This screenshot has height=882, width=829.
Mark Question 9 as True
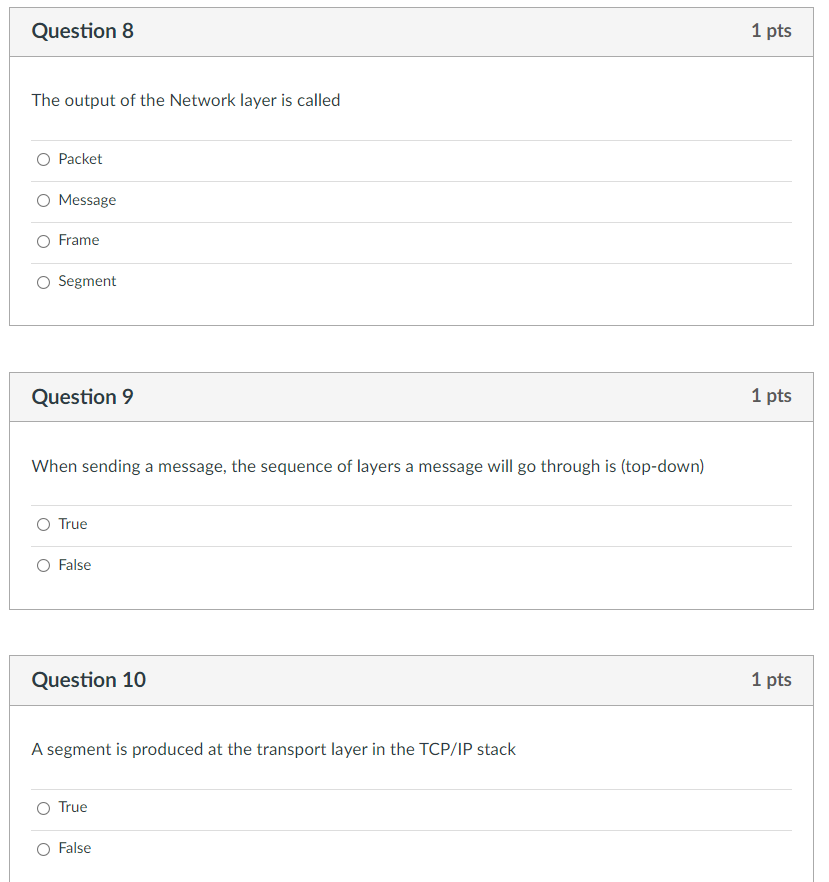tap(43, 525)
